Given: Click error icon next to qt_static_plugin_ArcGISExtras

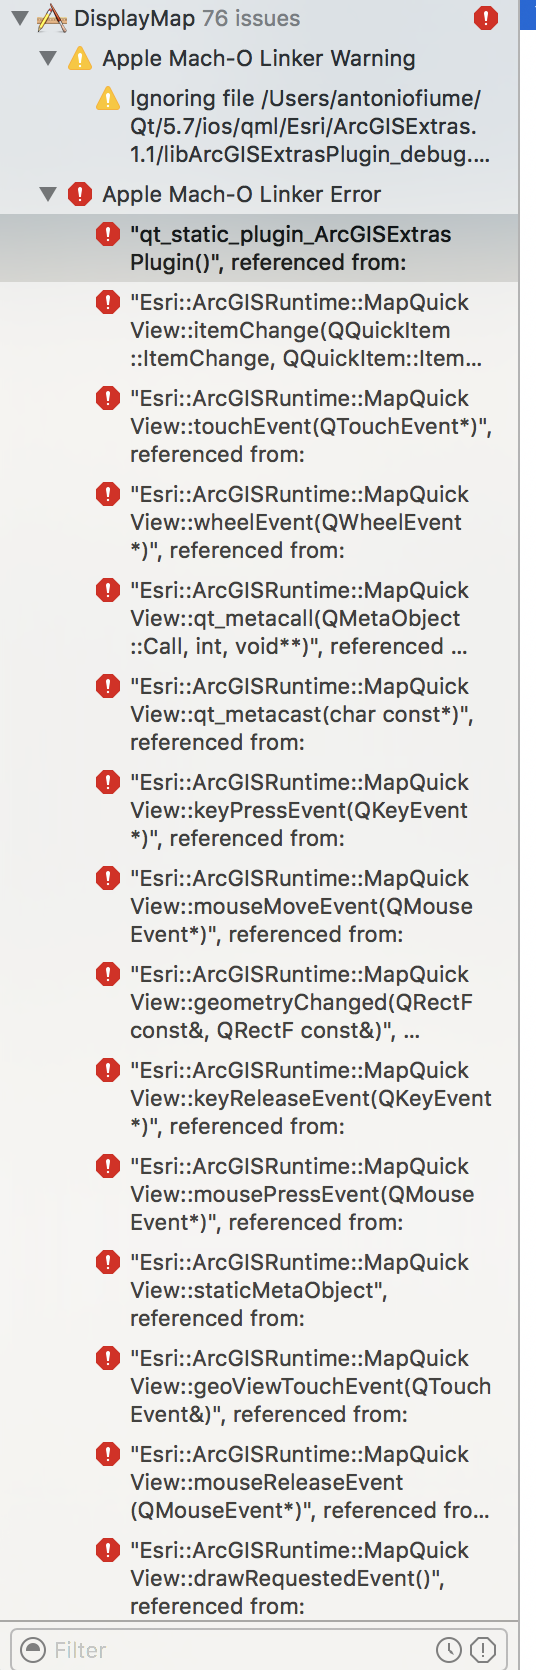Looking at the screenshot, I should (107, 234).
